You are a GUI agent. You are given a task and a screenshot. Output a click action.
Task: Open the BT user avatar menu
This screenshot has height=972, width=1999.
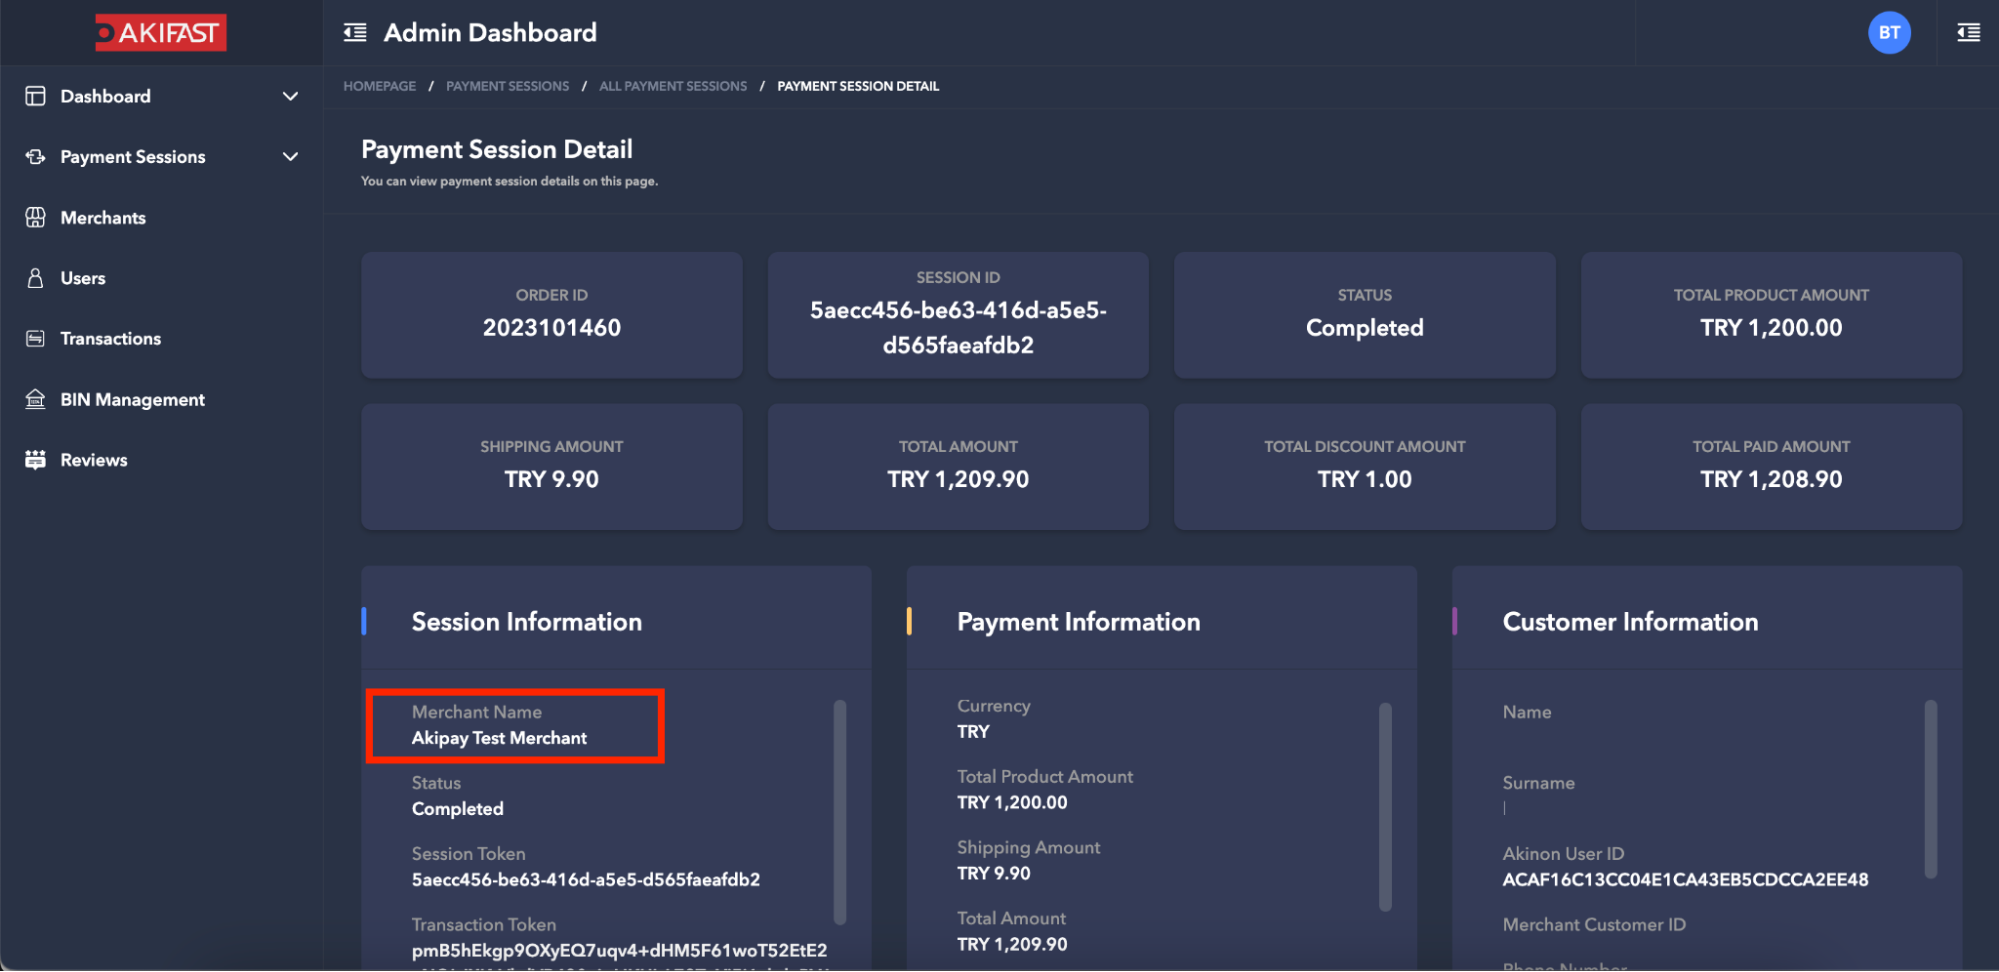1888,33
